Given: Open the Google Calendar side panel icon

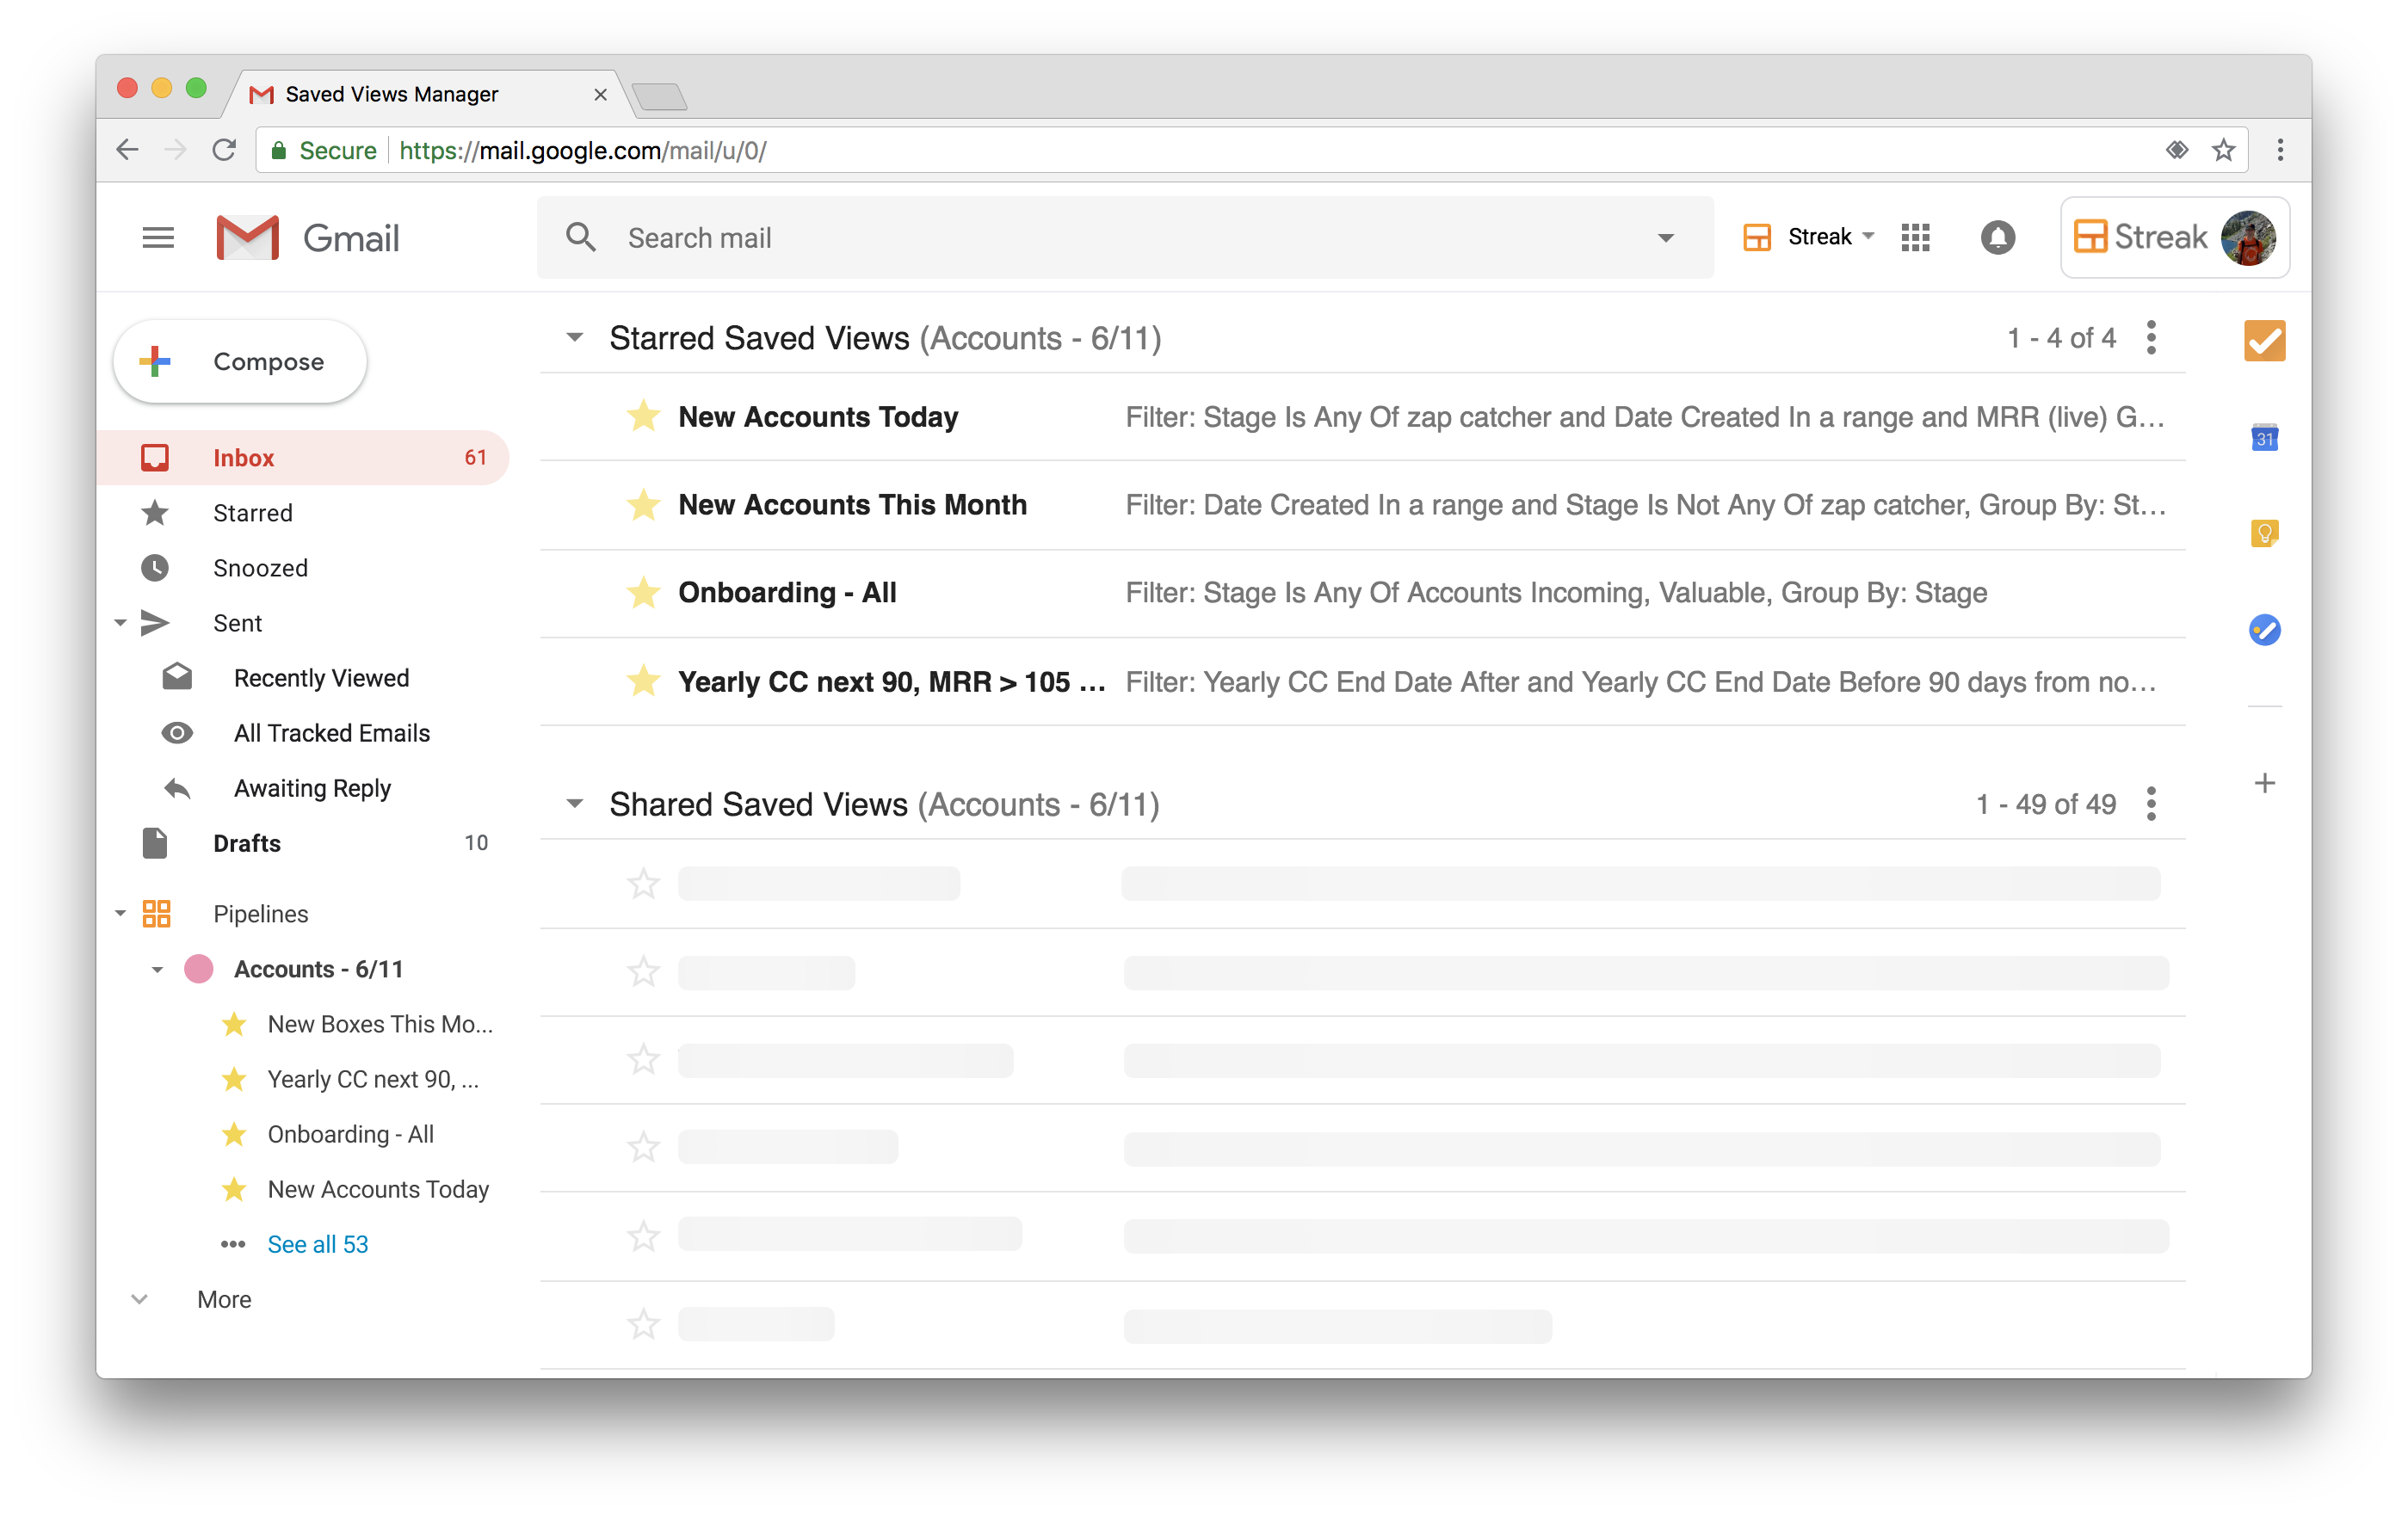Looking at the screenshot, I should click(x=2264, y=437).
